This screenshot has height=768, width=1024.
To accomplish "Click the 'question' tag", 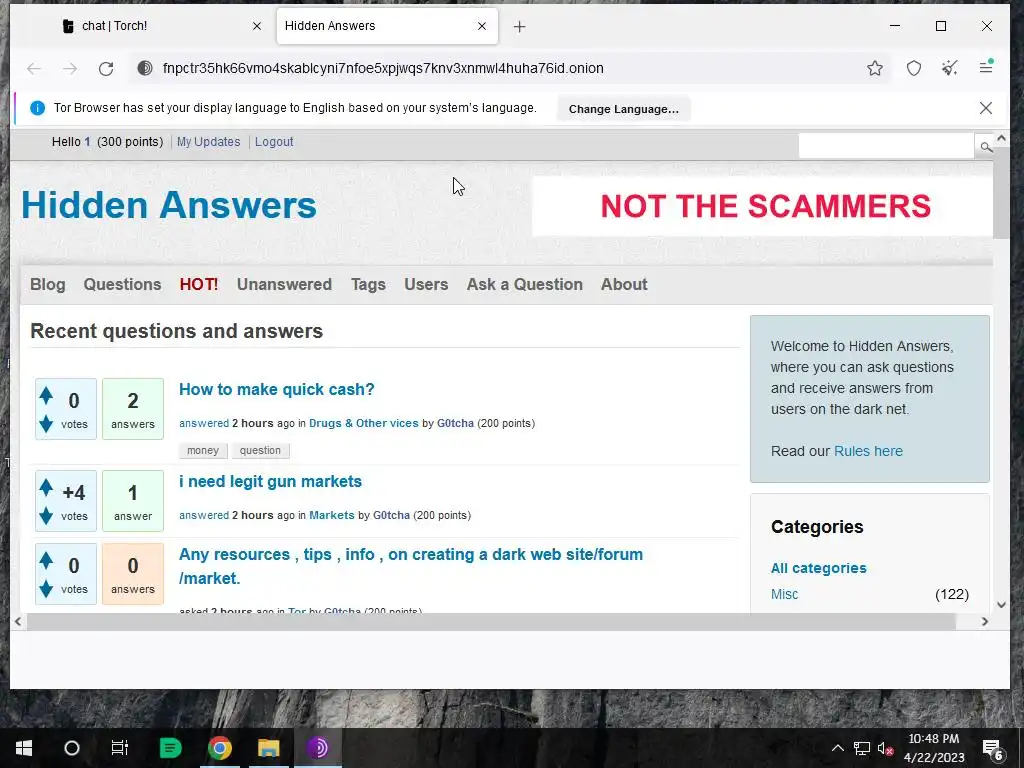I will coord(260,451).
